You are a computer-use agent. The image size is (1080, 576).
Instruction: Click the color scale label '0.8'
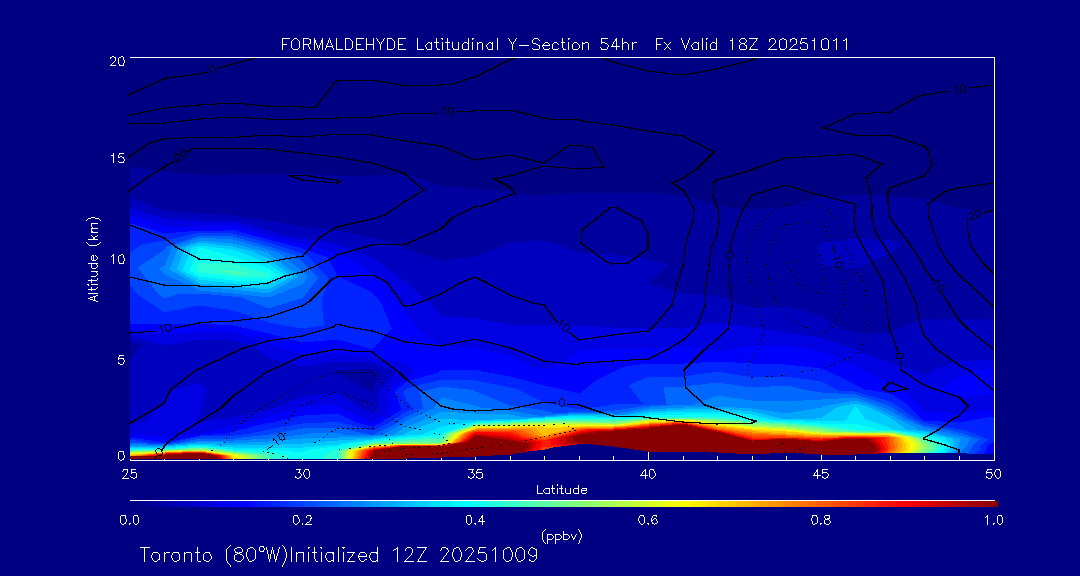point(821,520)
